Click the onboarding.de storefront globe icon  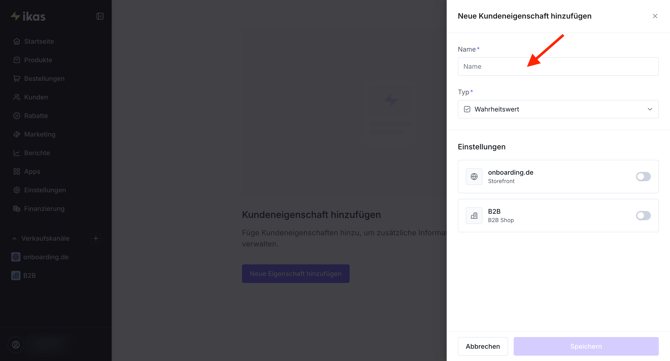click(x=474, y=176)
